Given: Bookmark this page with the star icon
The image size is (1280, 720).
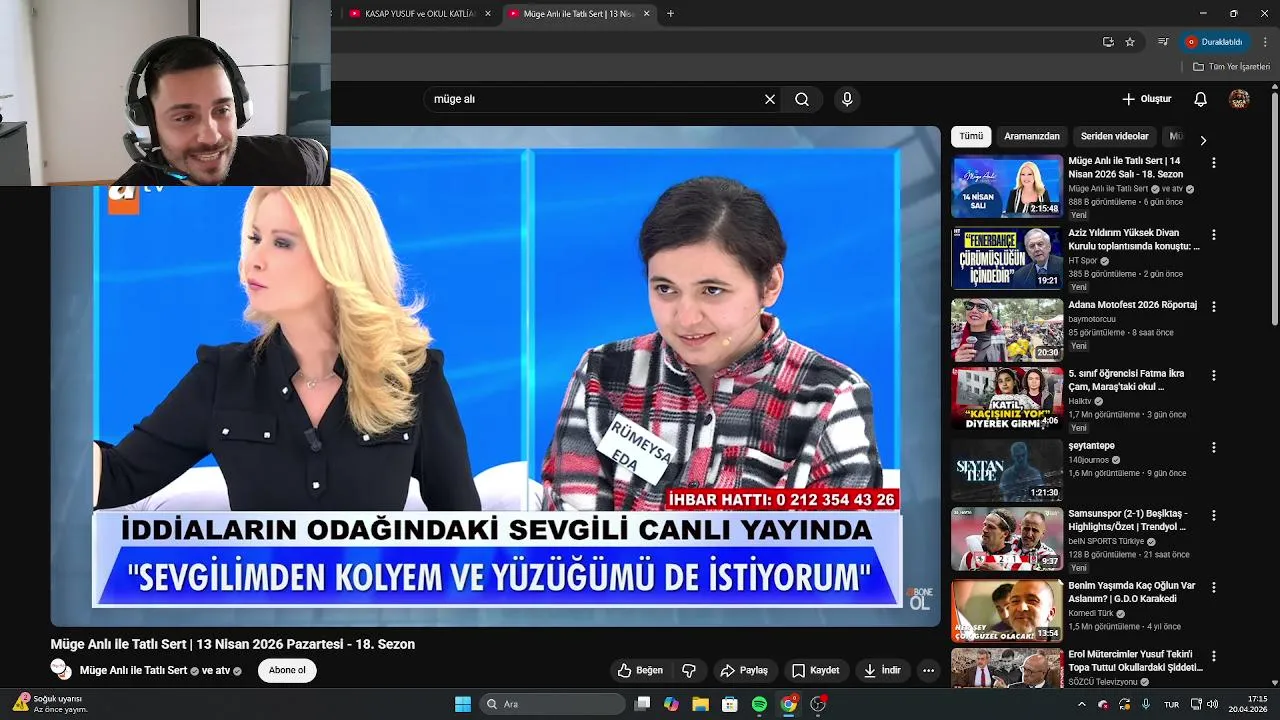Looking at the screenshot, I should pos(1130,42).
